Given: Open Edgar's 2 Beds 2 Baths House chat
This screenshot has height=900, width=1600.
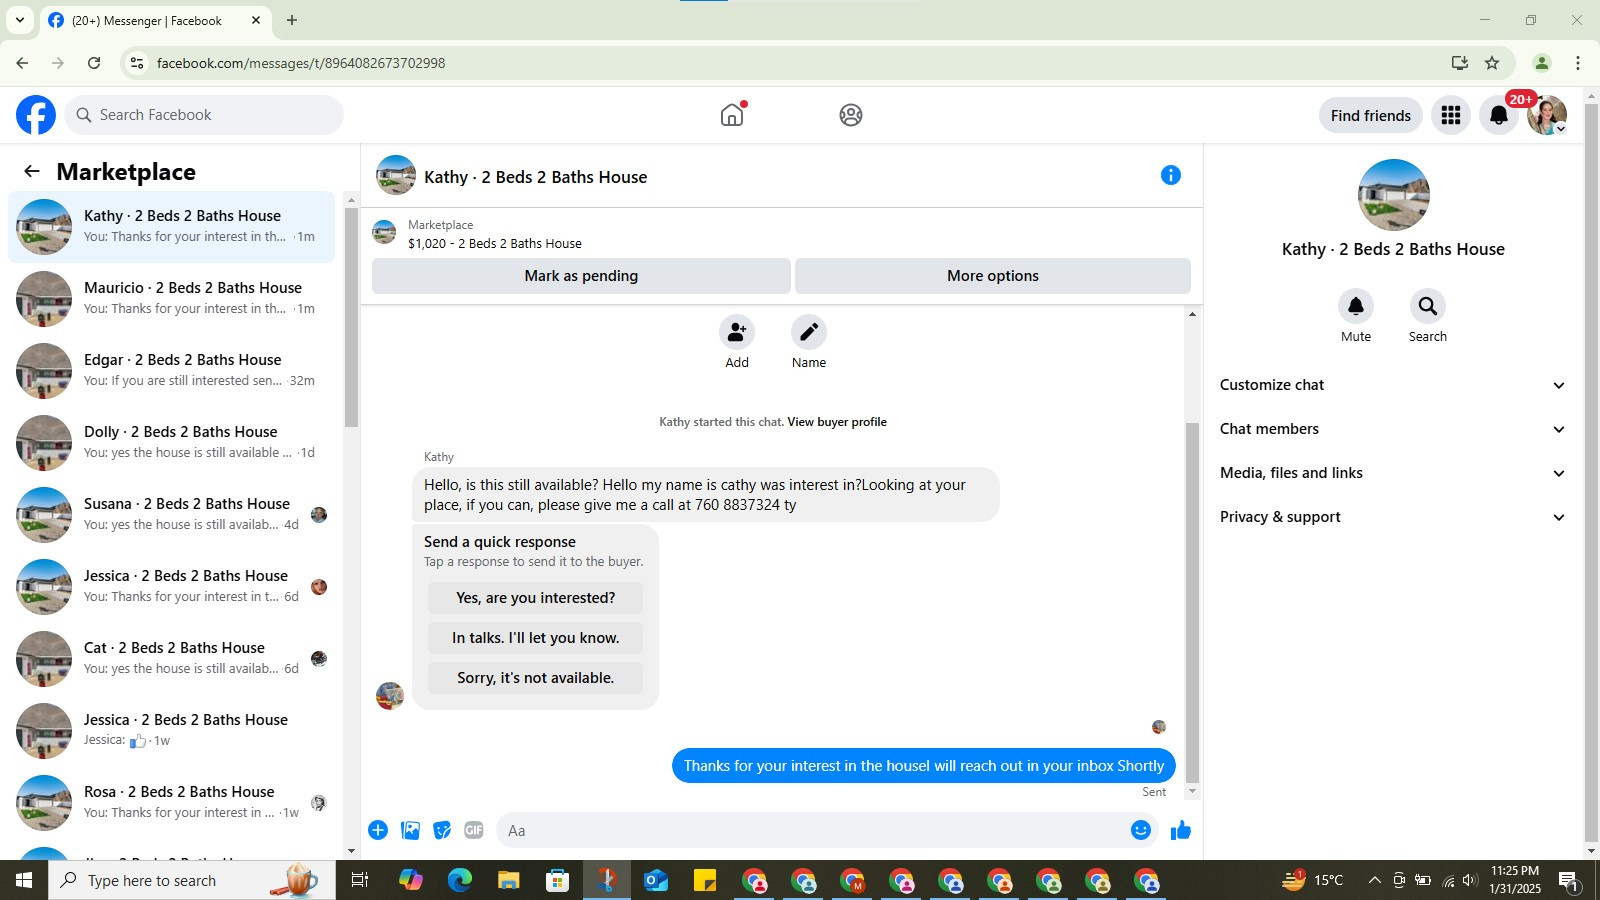Looking at the screenshot, I should pyautogui.click(x=171, y=370).
